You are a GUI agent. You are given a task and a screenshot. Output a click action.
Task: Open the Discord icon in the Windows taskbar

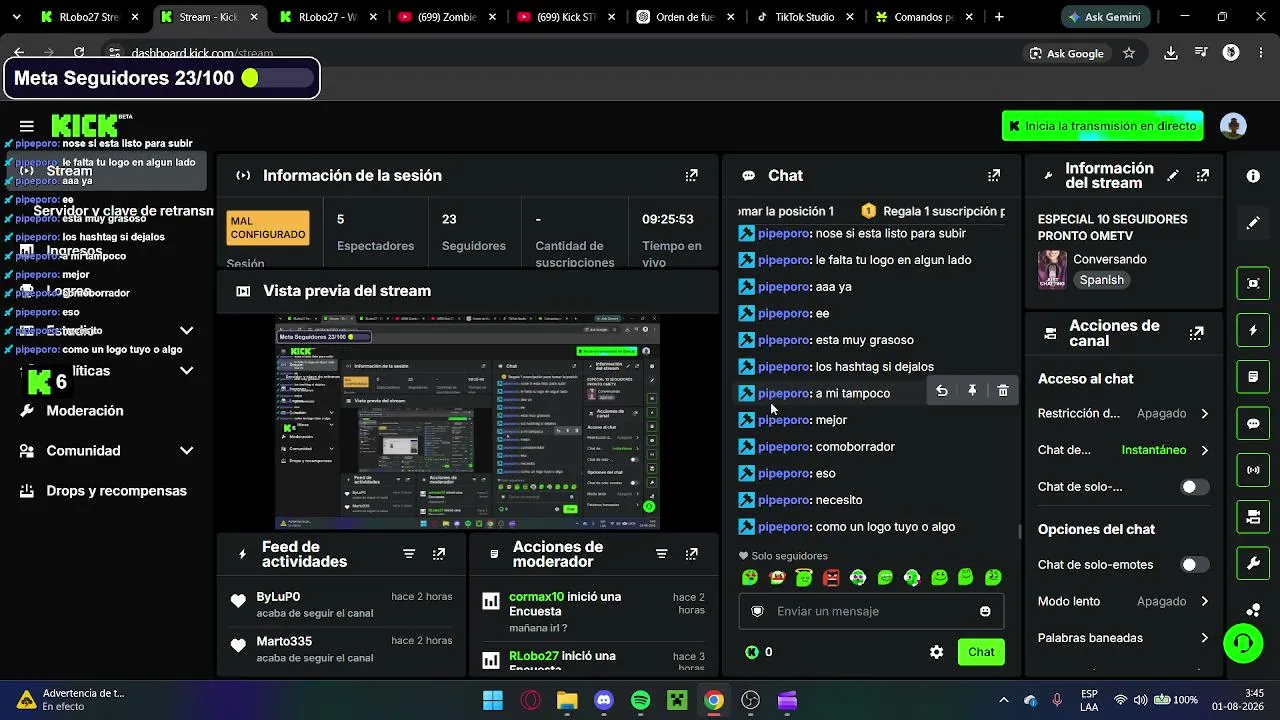click(603, 700)
